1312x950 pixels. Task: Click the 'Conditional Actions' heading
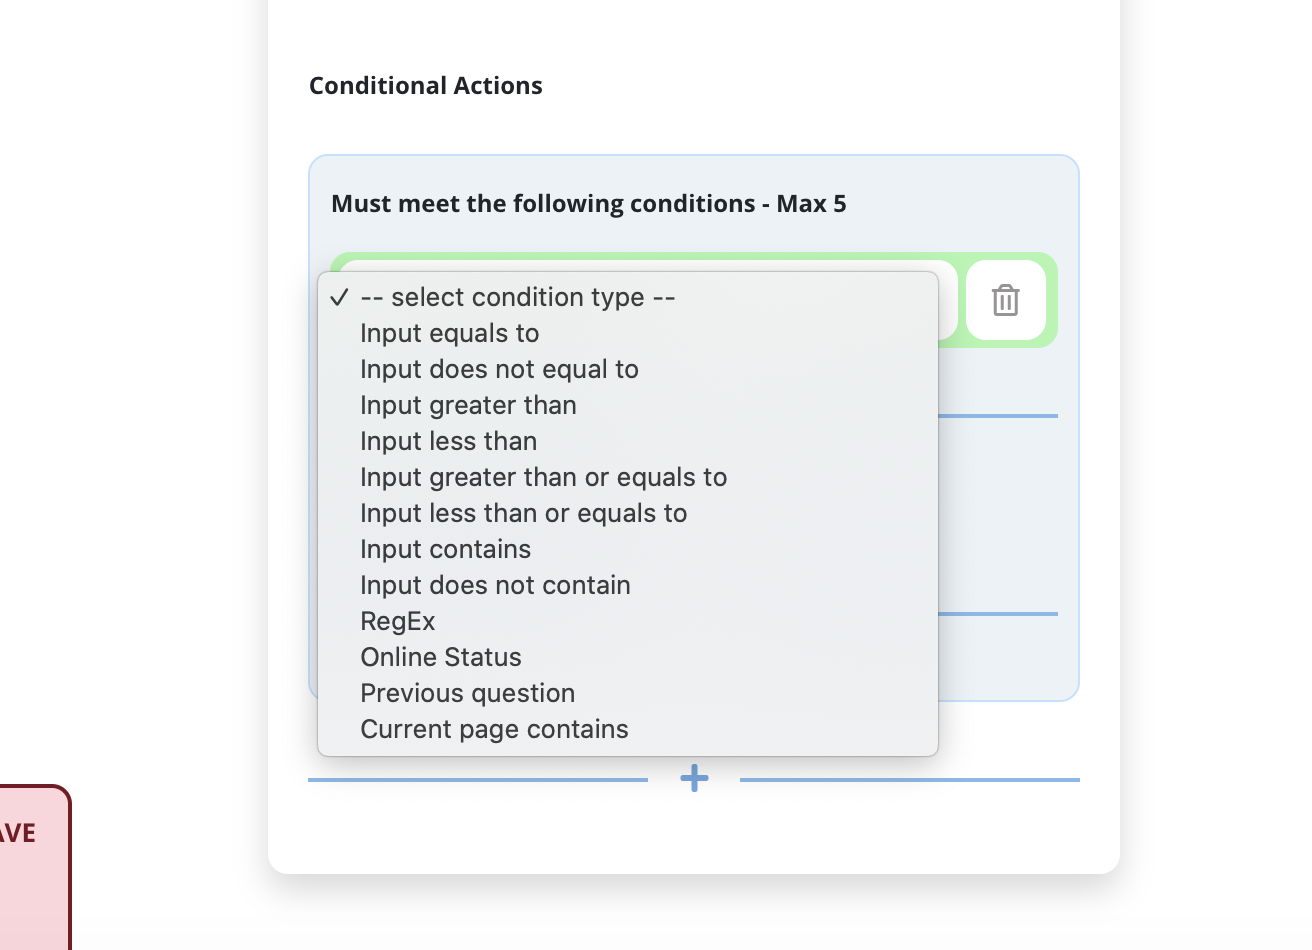pos(425,86)
